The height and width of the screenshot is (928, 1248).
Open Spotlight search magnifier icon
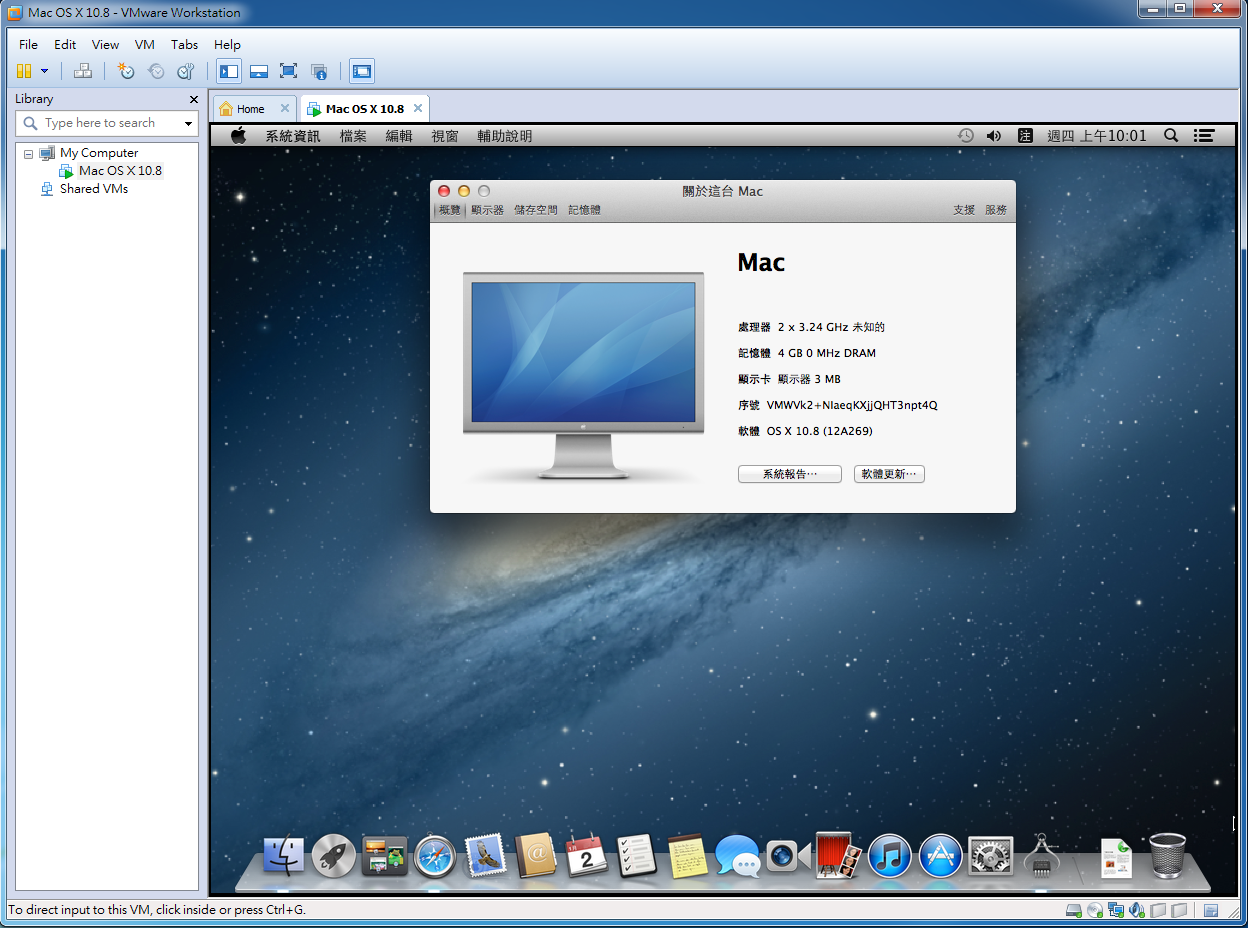[1171, 136]
